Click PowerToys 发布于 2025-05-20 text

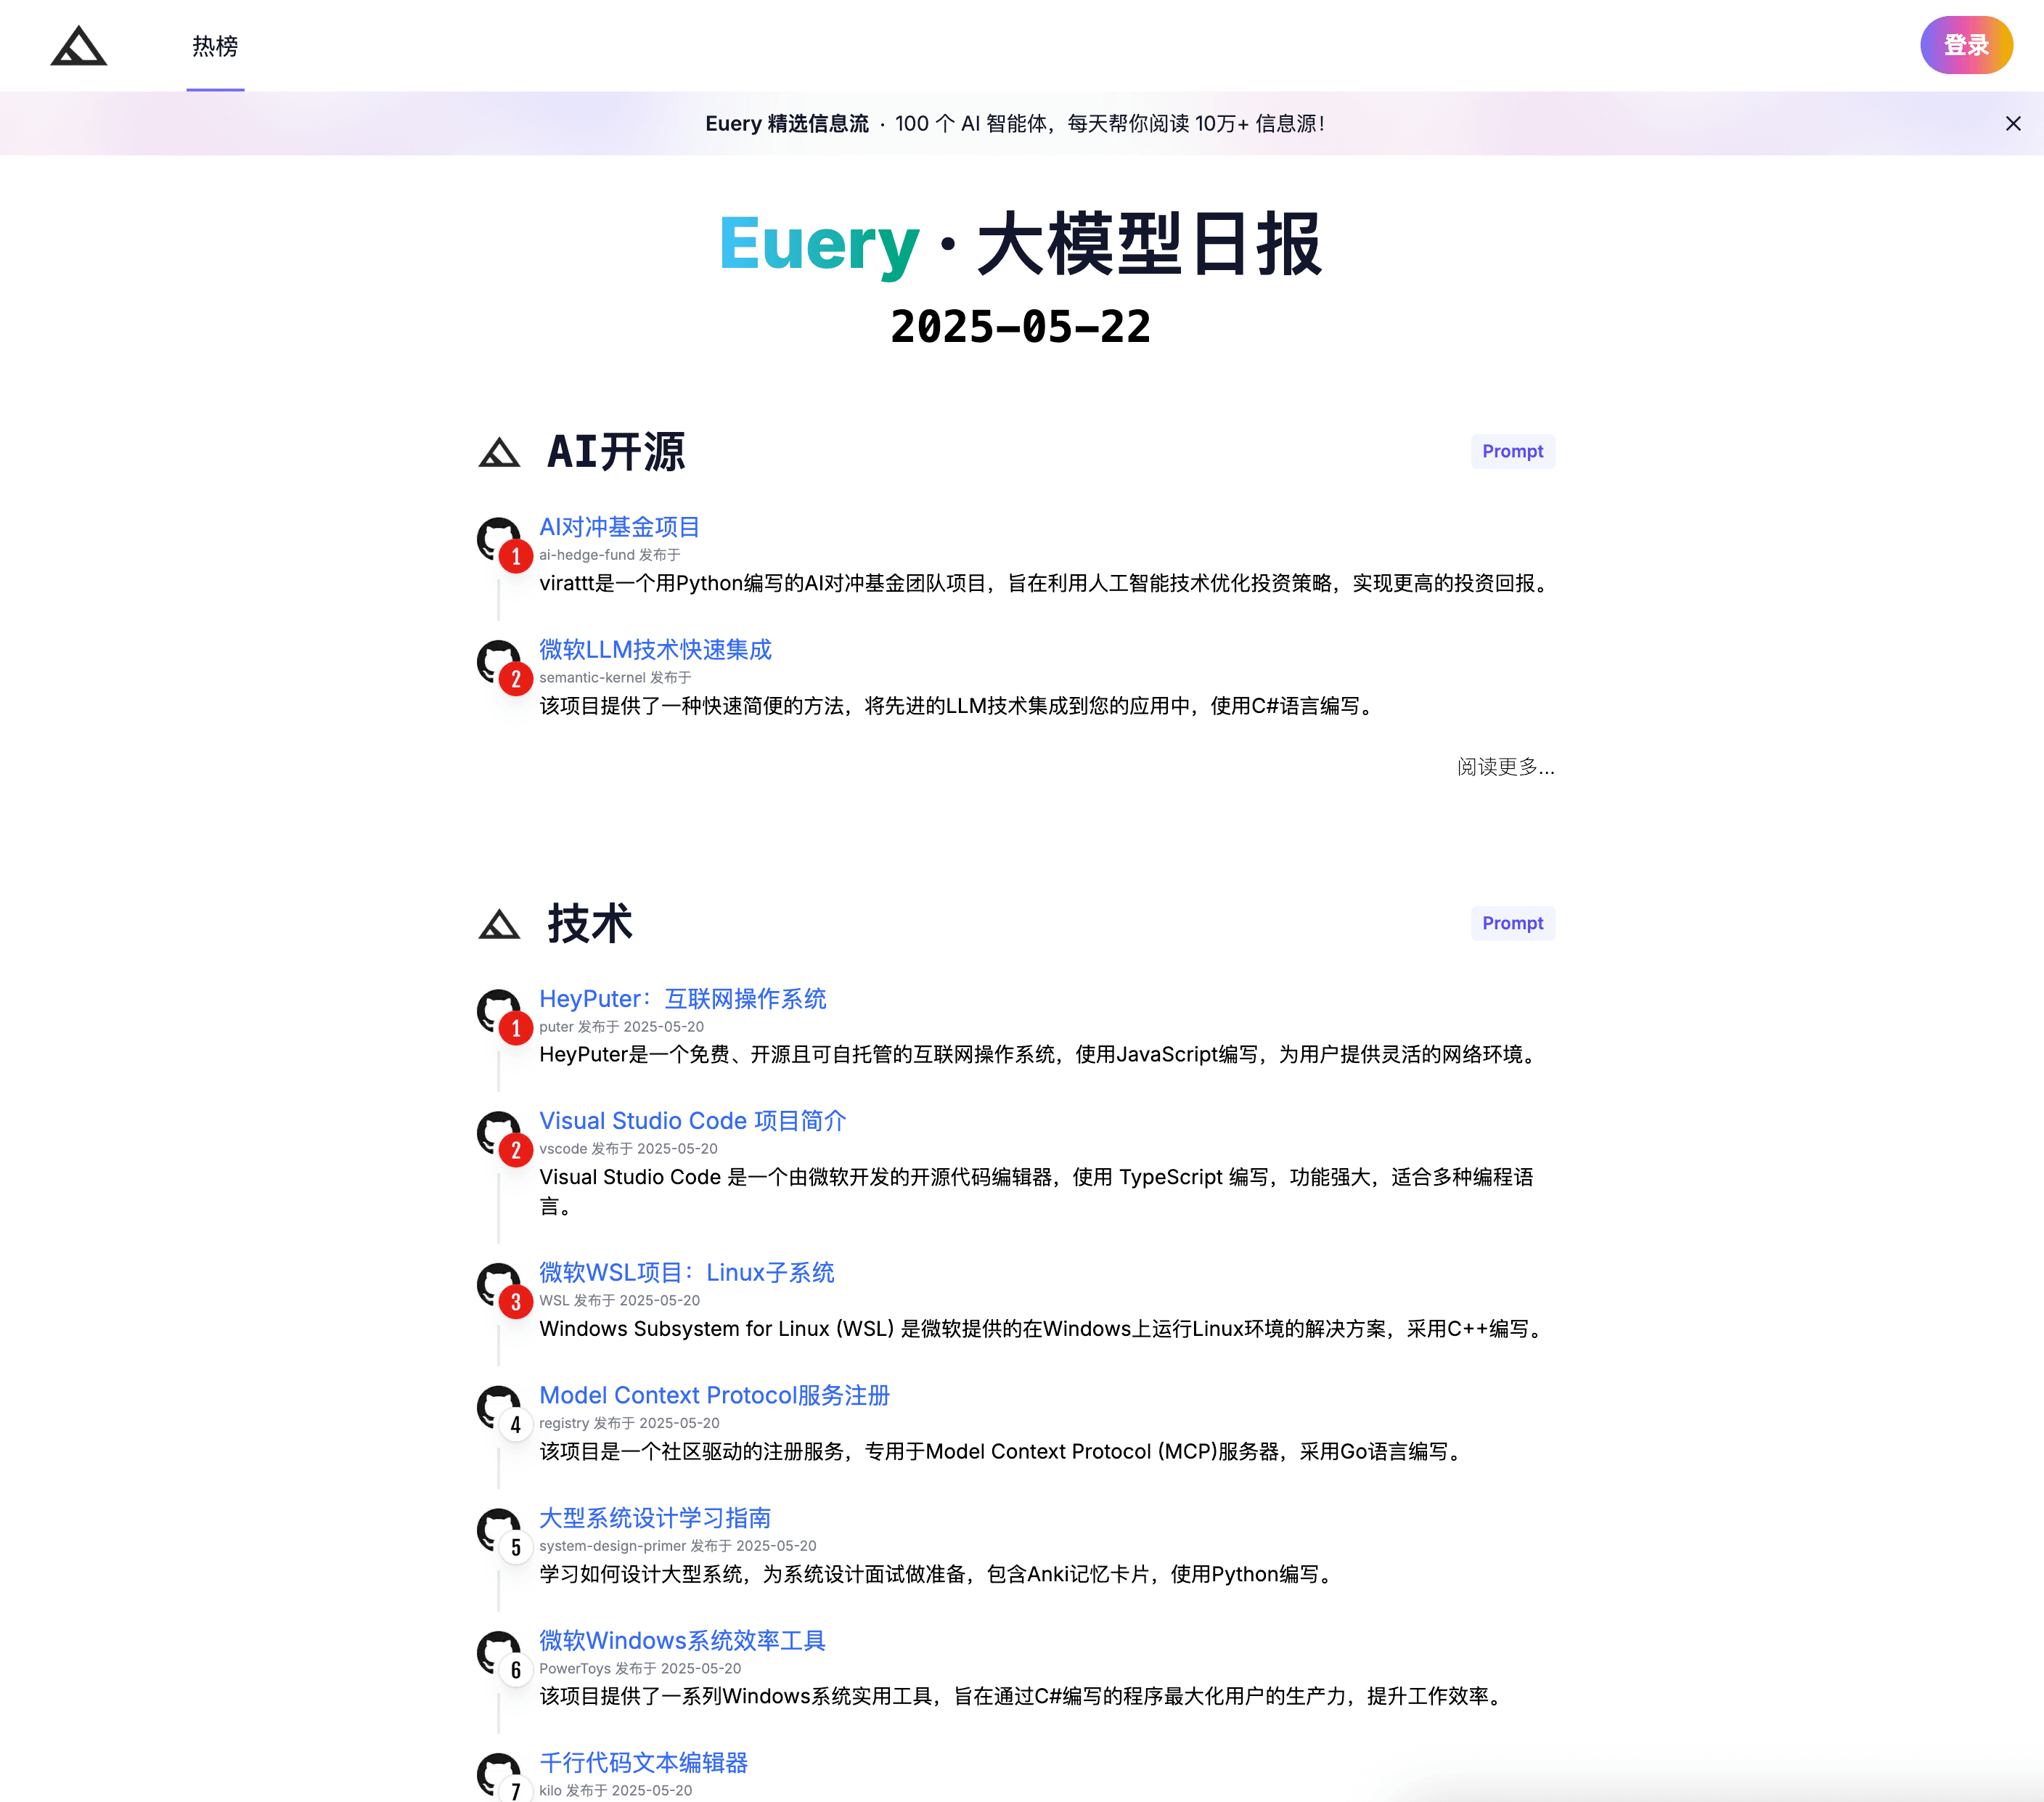click(640, 1669)
